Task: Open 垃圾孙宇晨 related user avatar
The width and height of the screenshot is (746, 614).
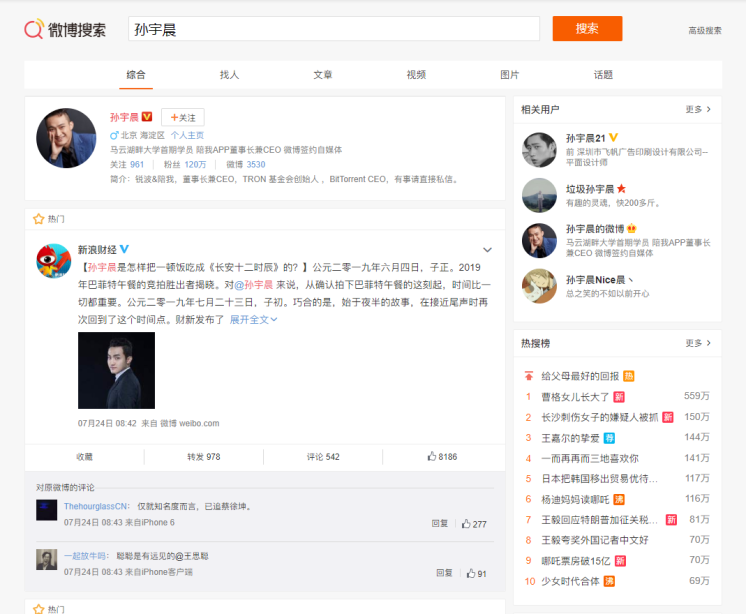Action: (539, 195)
